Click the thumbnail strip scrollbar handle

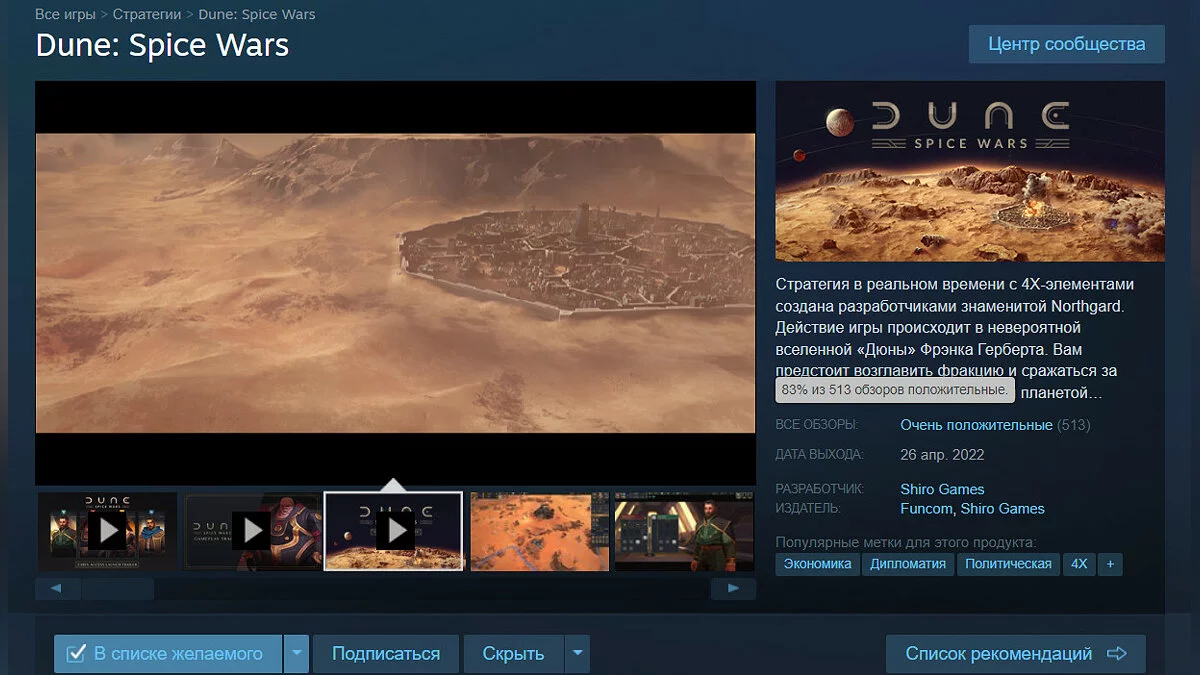(x=118, y=588)
